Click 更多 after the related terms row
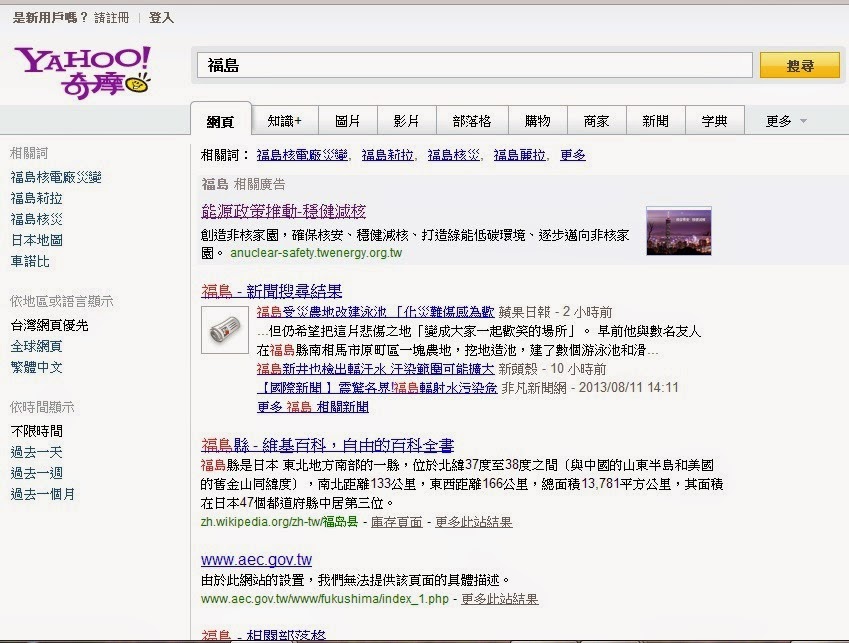Image resolution: width=849 pixels, height=643 pixels. click(x=573, y=155)
